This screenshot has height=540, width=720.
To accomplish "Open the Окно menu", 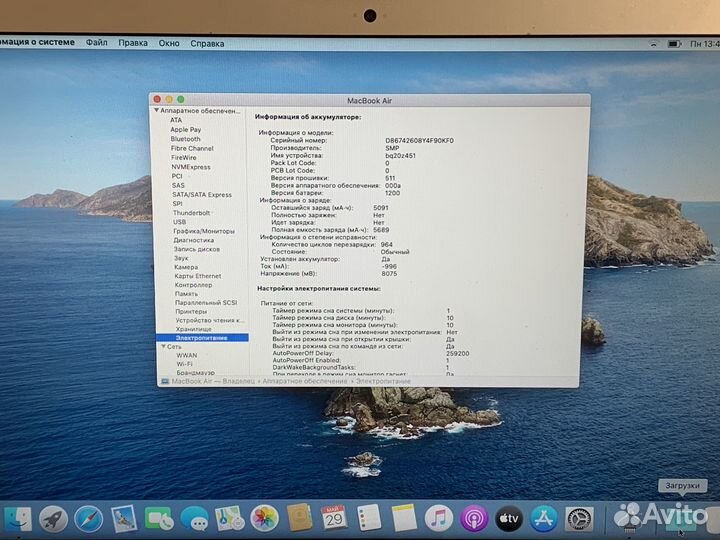I will click(169, 43).
